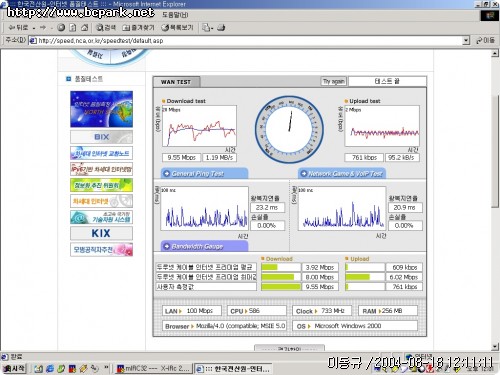Open the Start button on the taskbar

[x=14, y=368]
